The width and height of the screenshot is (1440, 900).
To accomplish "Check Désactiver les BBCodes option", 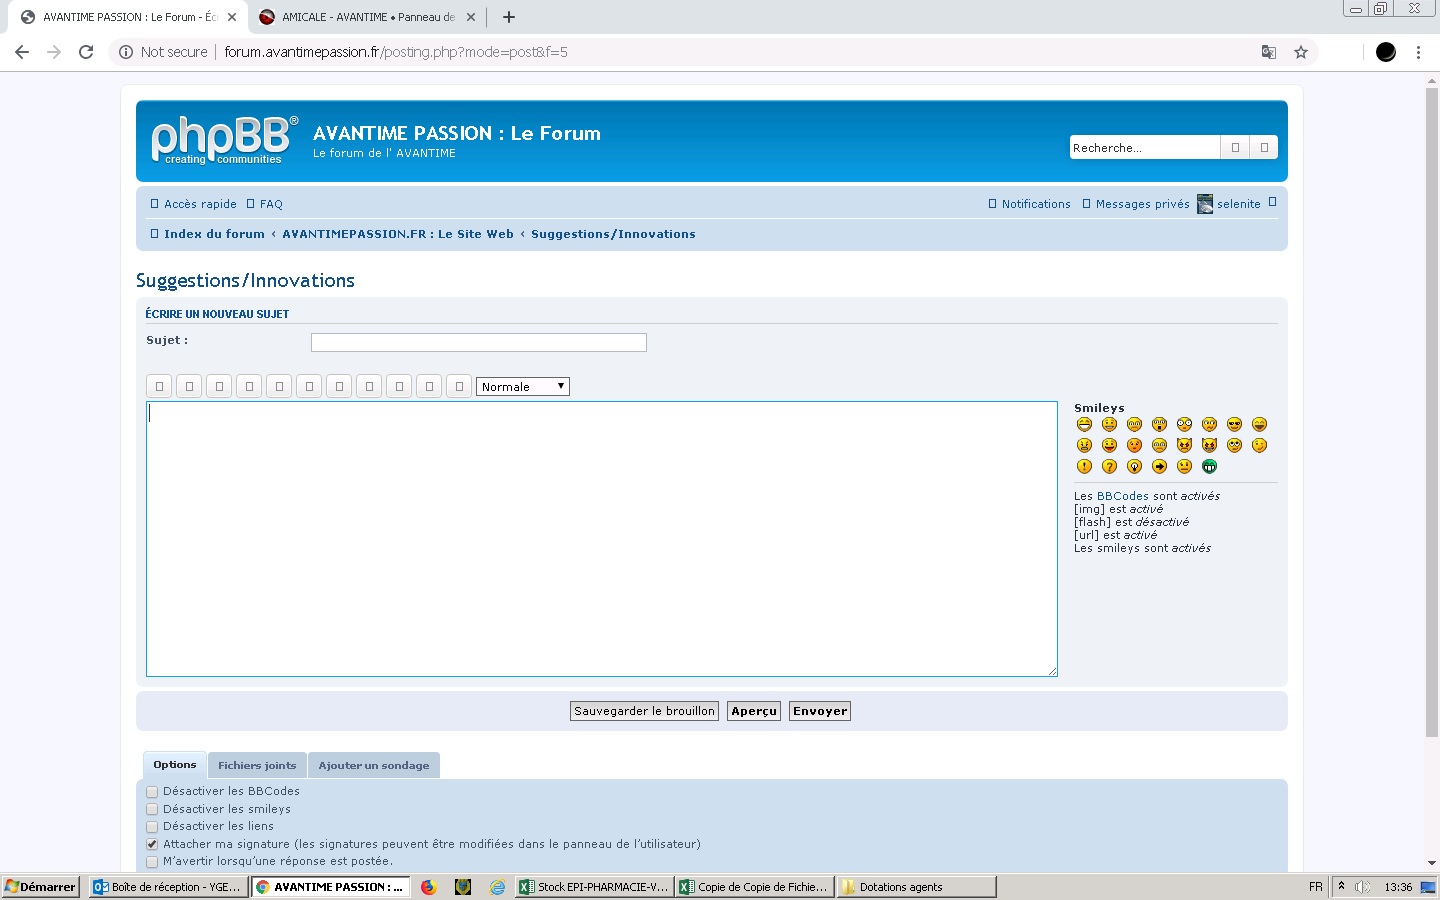I will 152,792.
